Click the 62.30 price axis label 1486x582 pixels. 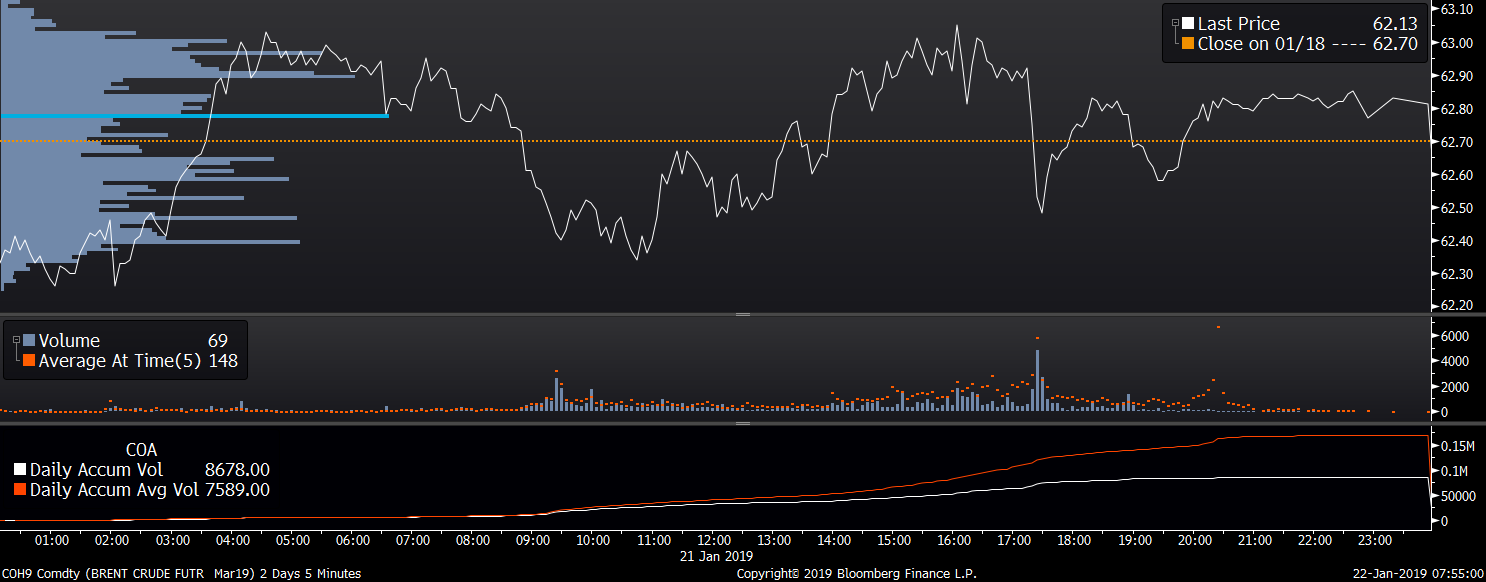pos(1455,274)
